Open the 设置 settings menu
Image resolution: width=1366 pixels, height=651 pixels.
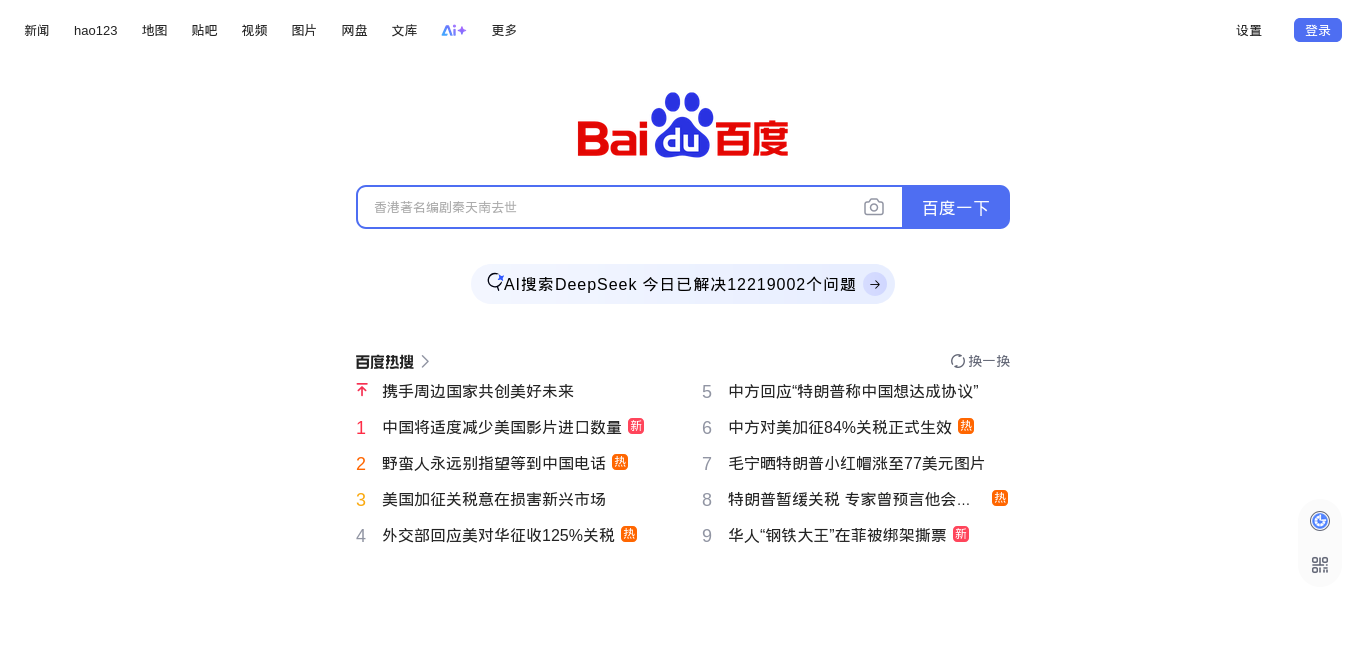[x=1249, y=30]
